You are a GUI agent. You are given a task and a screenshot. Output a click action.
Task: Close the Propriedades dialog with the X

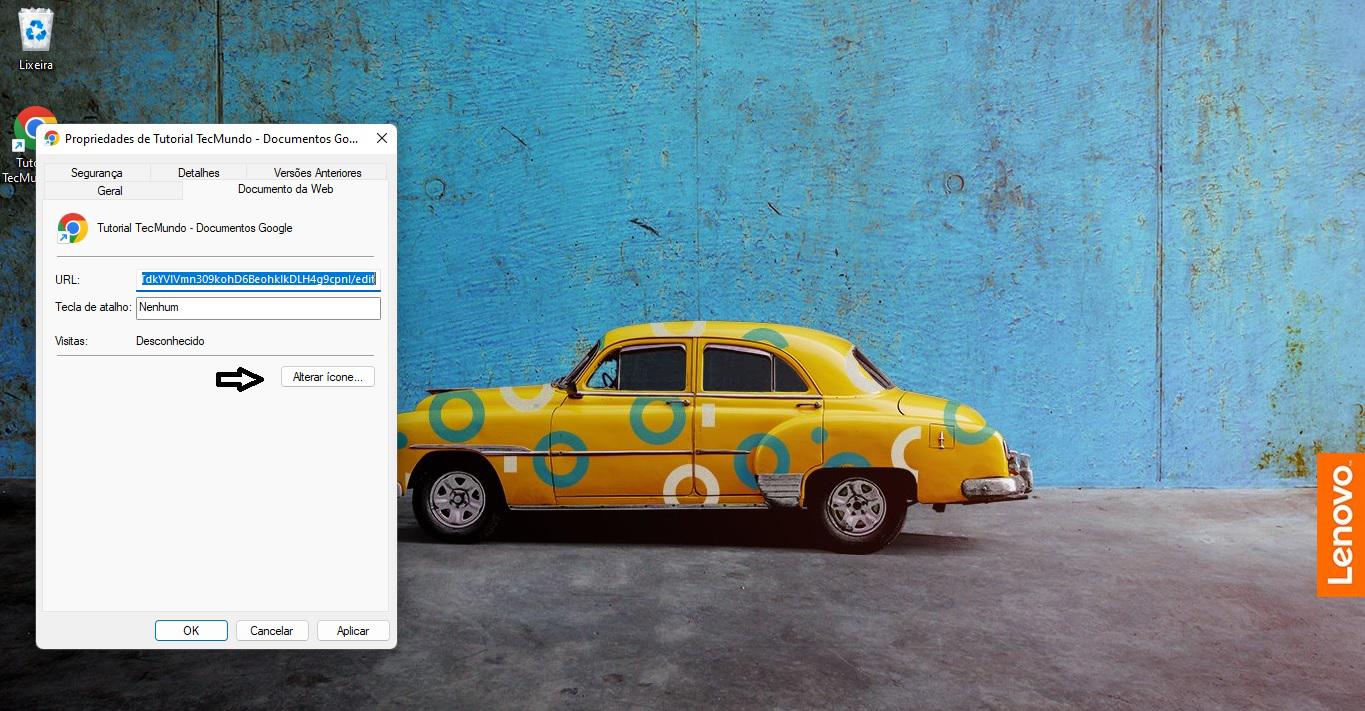[x=381, y=138]
